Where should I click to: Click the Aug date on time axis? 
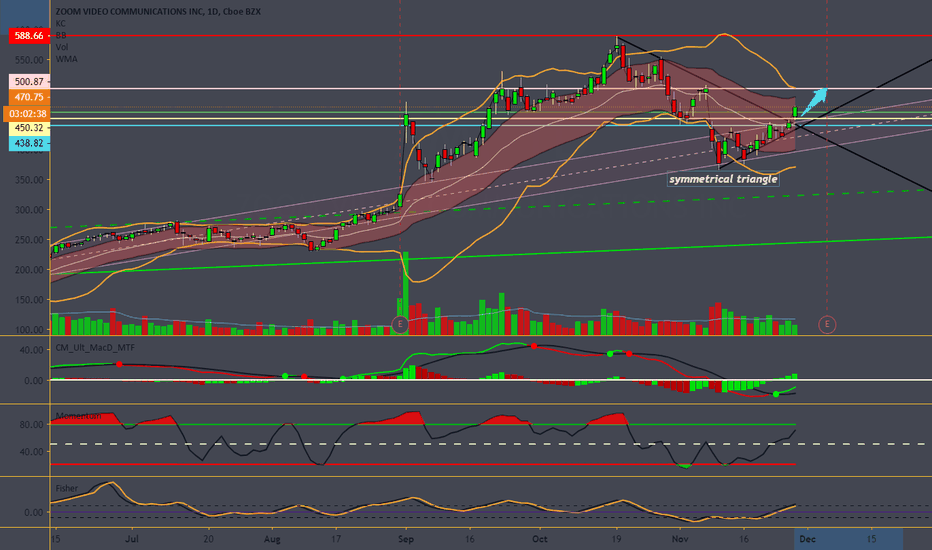click(272, 539)
